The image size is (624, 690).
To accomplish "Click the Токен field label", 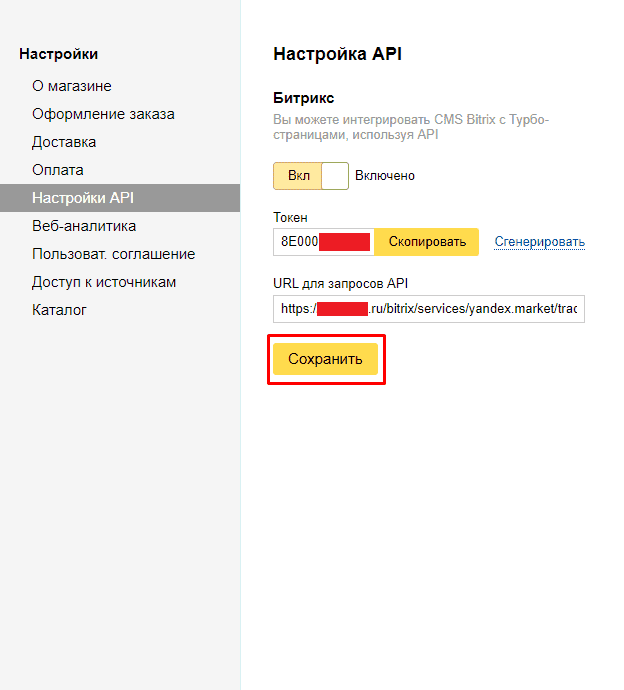I will [x=290, y=217].
